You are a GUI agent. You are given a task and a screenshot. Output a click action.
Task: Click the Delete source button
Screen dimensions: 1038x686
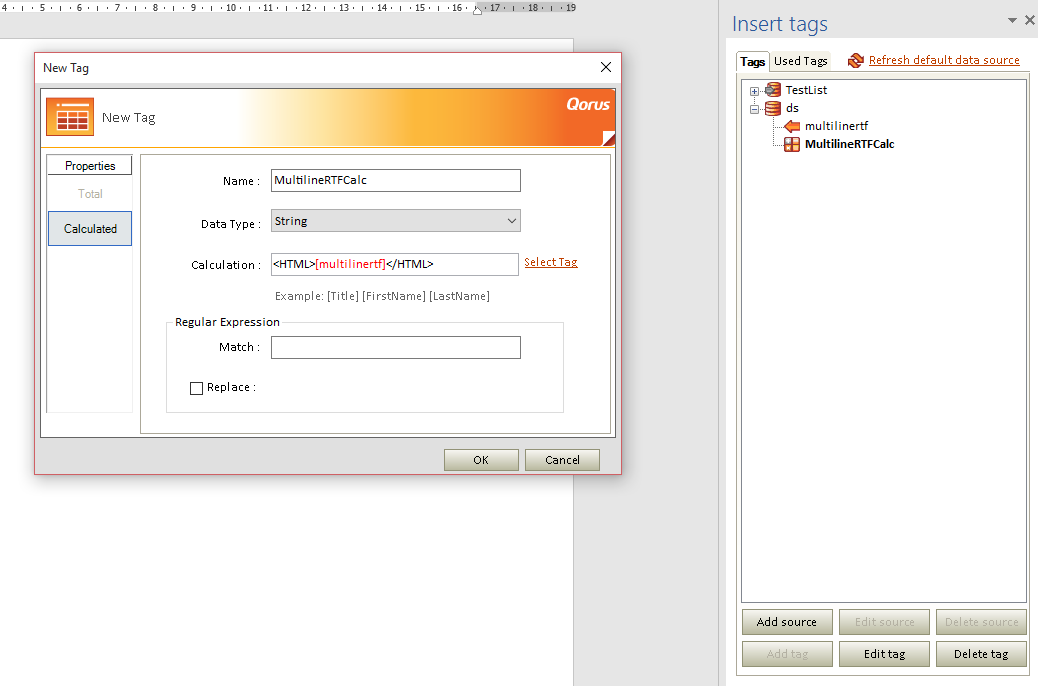pos(981,622)
